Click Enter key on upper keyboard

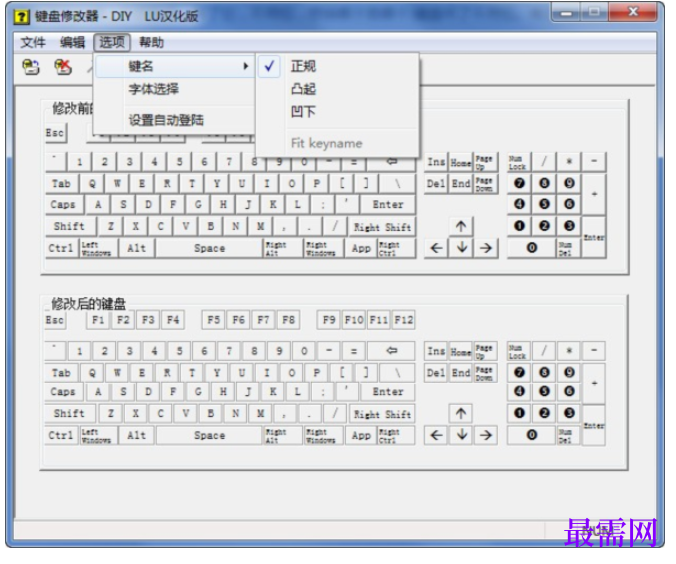click(x=388, y=204)
